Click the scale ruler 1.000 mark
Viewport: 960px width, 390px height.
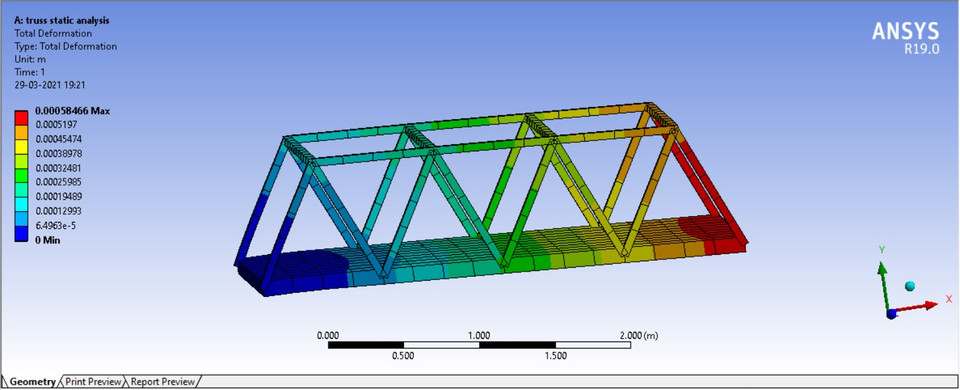click(479, 336)
